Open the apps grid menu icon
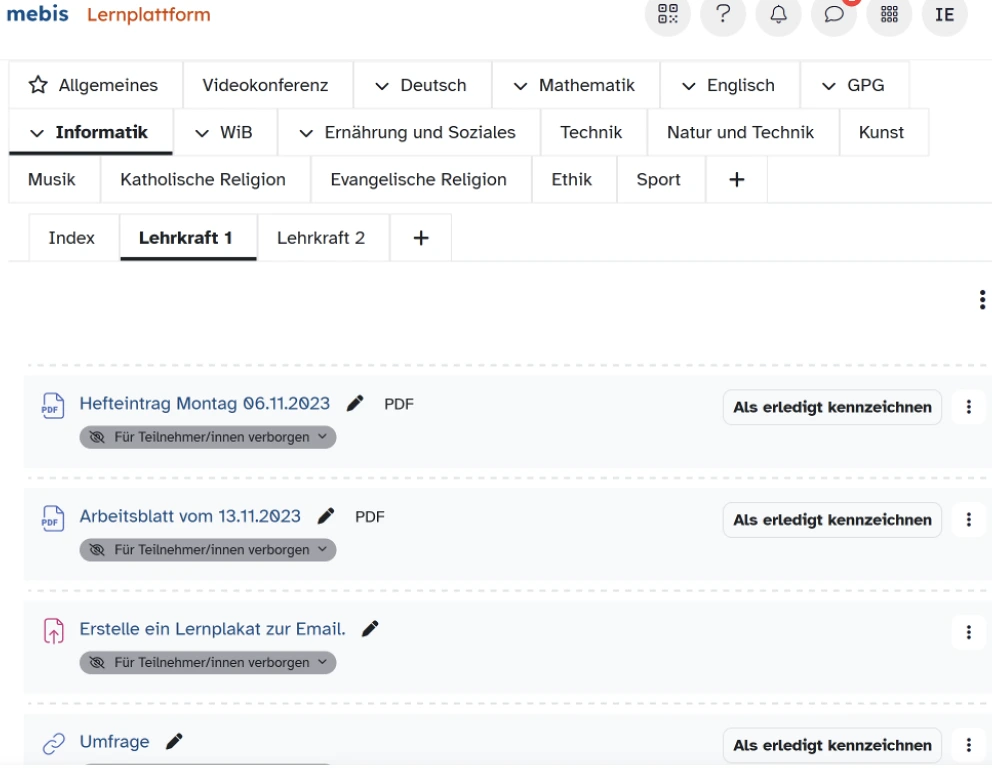This screenshot has height=768, width=992. [x=889, y=16]
